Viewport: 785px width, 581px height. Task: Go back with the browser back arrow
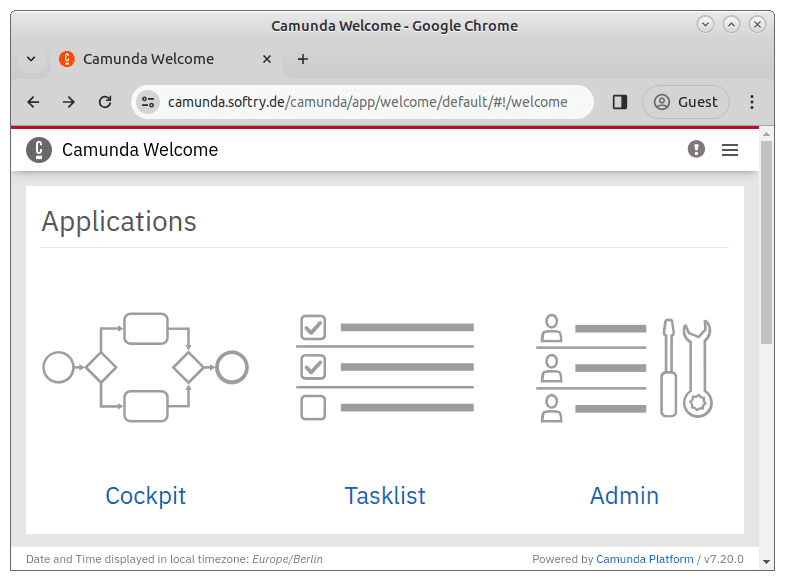click(x=33, y=102)
